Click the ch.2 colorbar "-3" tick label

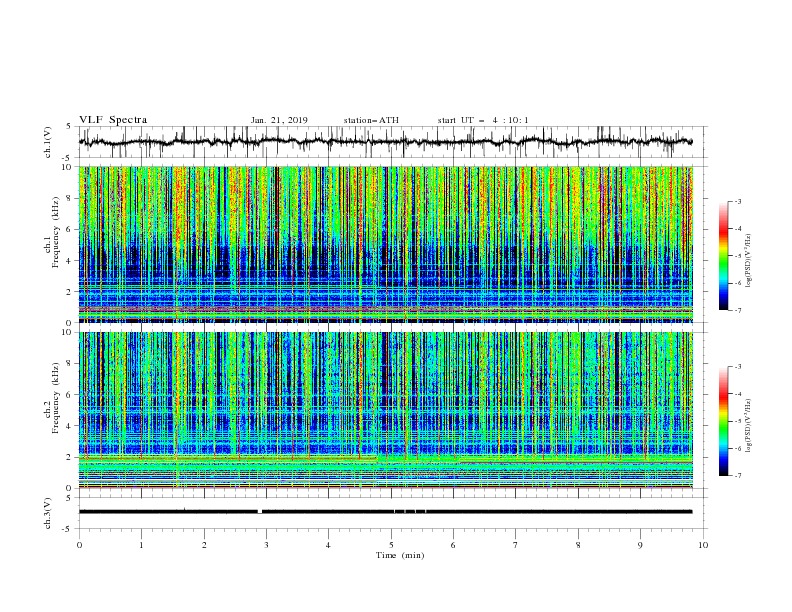pyautogui.click(x=738, y=367)
